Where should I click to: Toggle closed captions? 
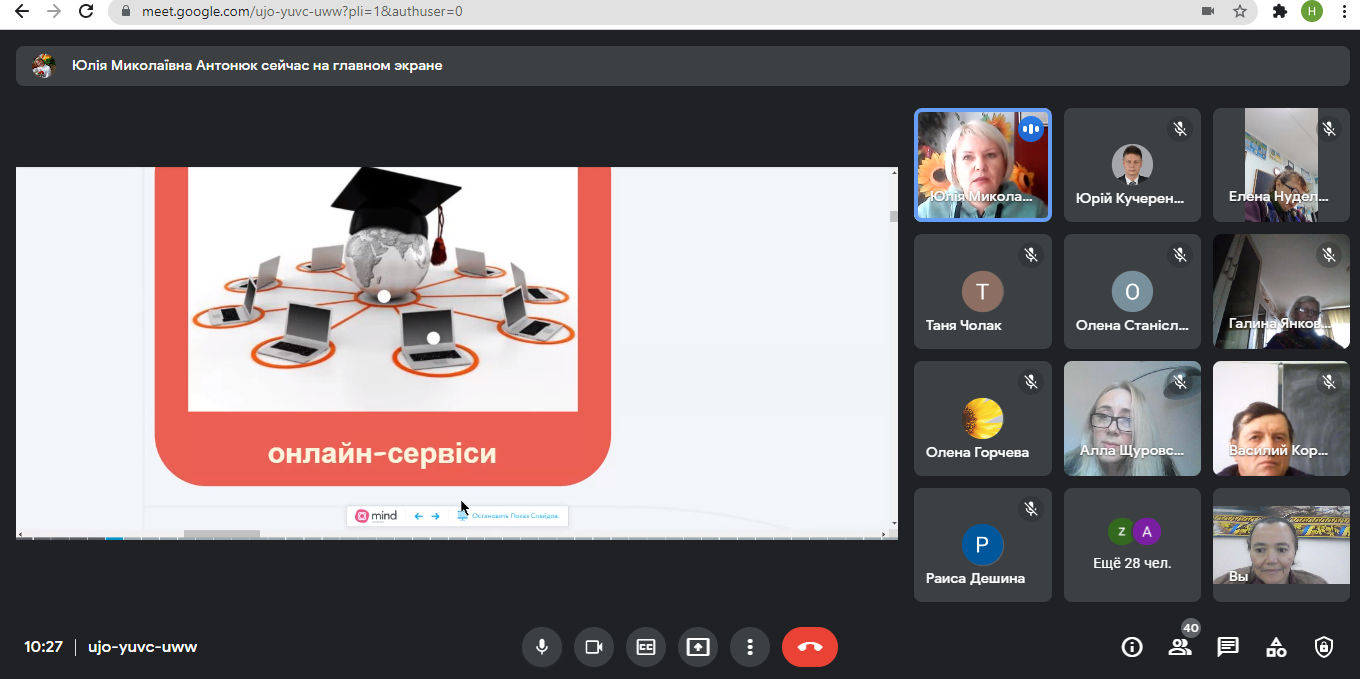[646, 647]
